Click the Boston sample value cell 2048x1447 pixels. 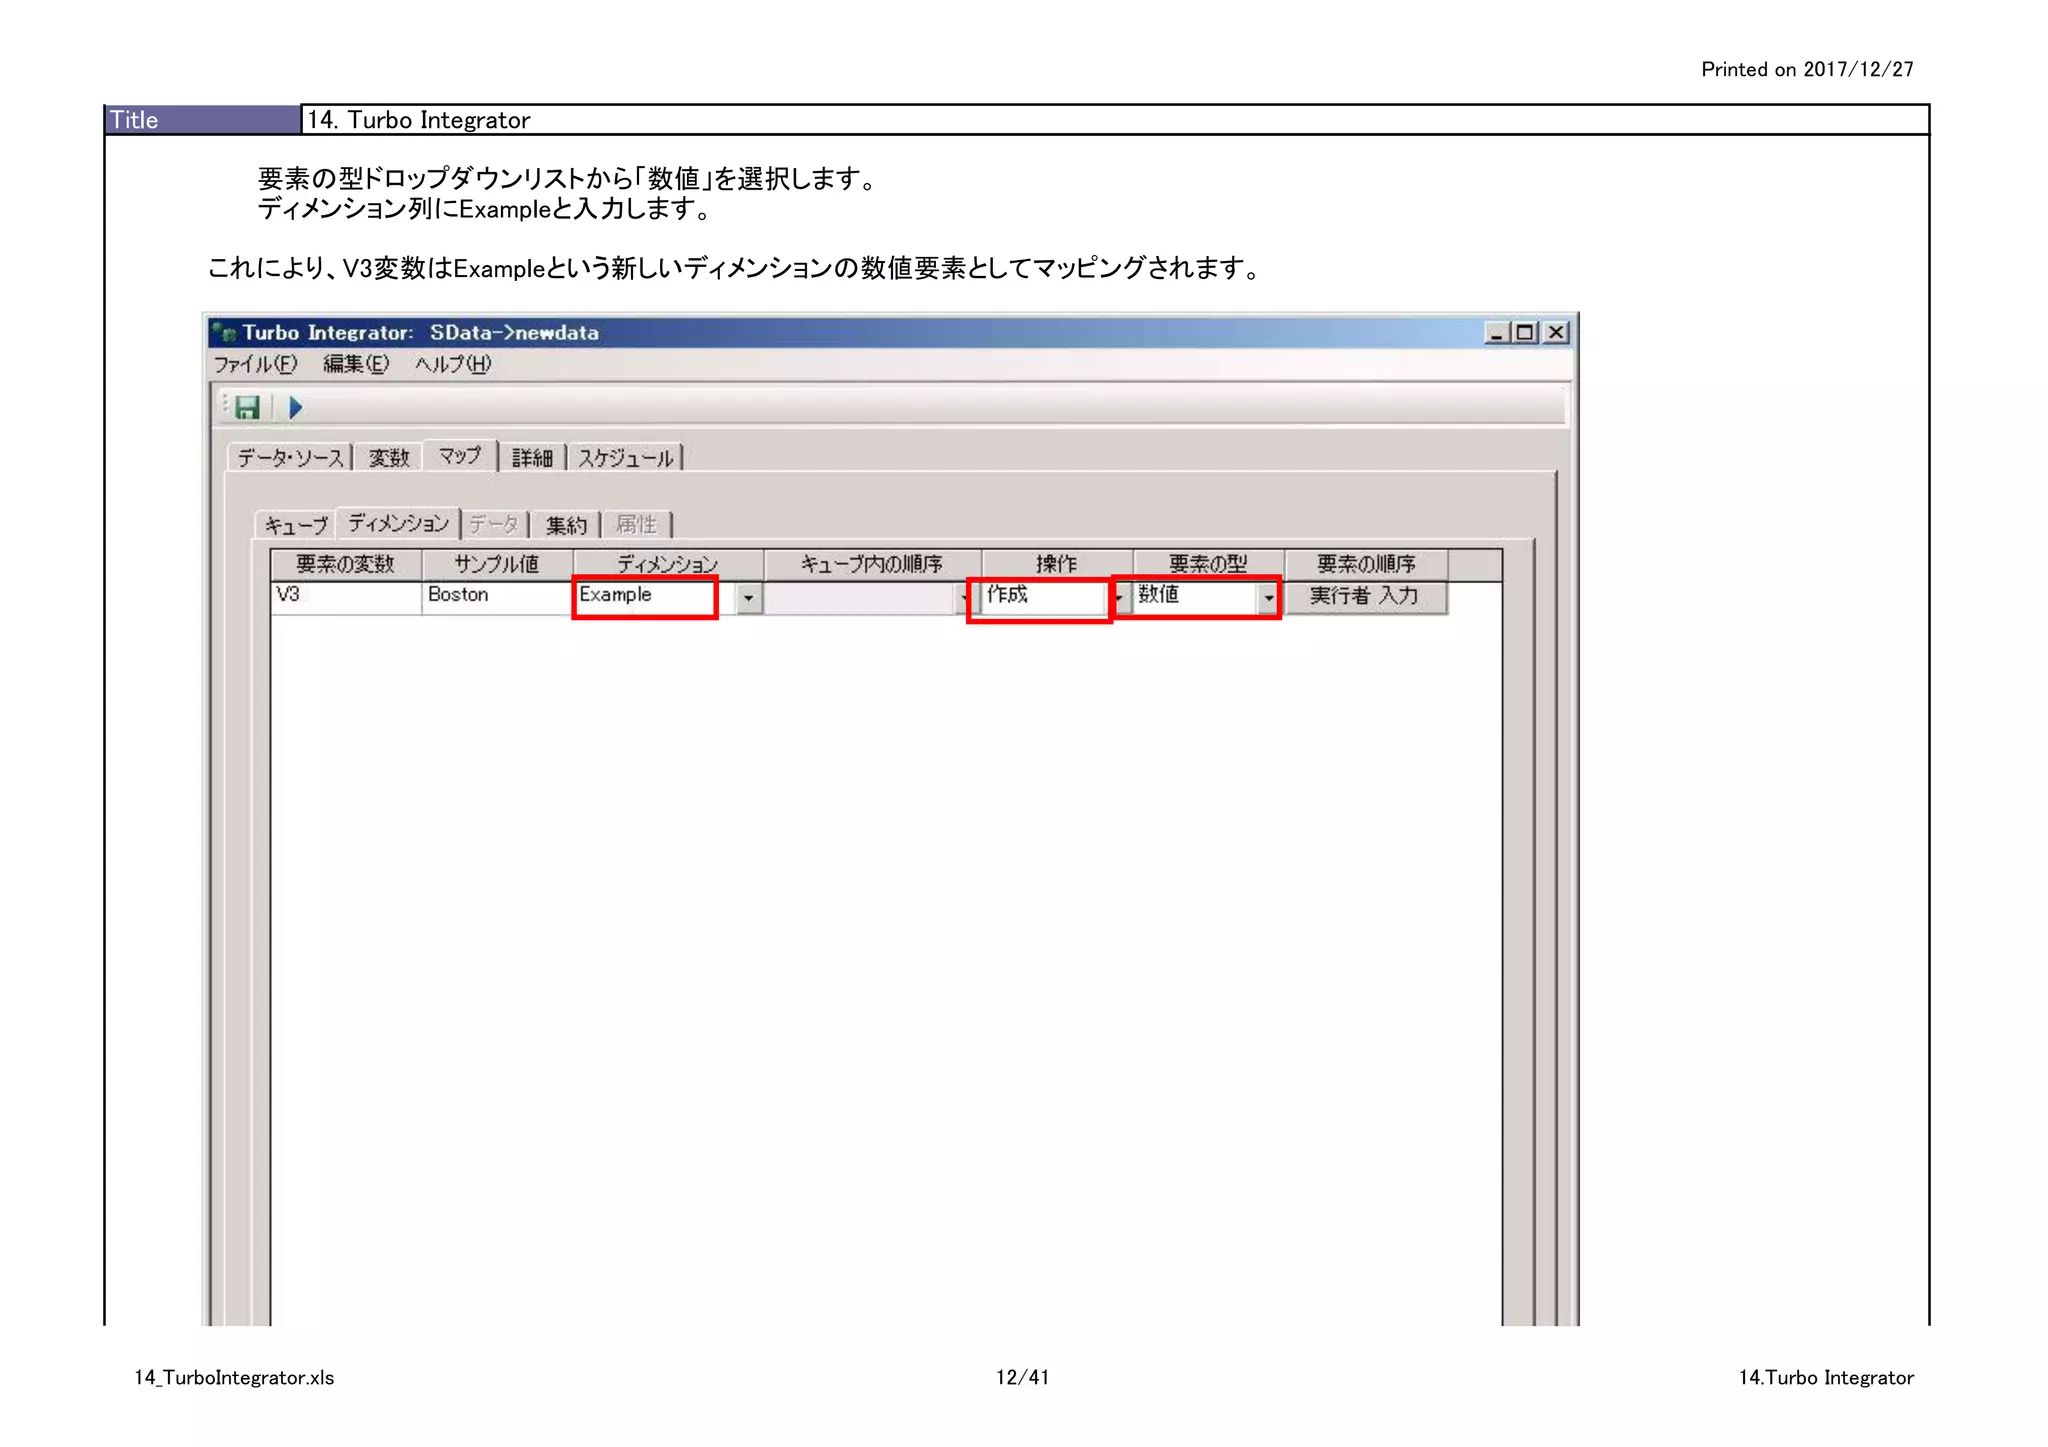497,596
